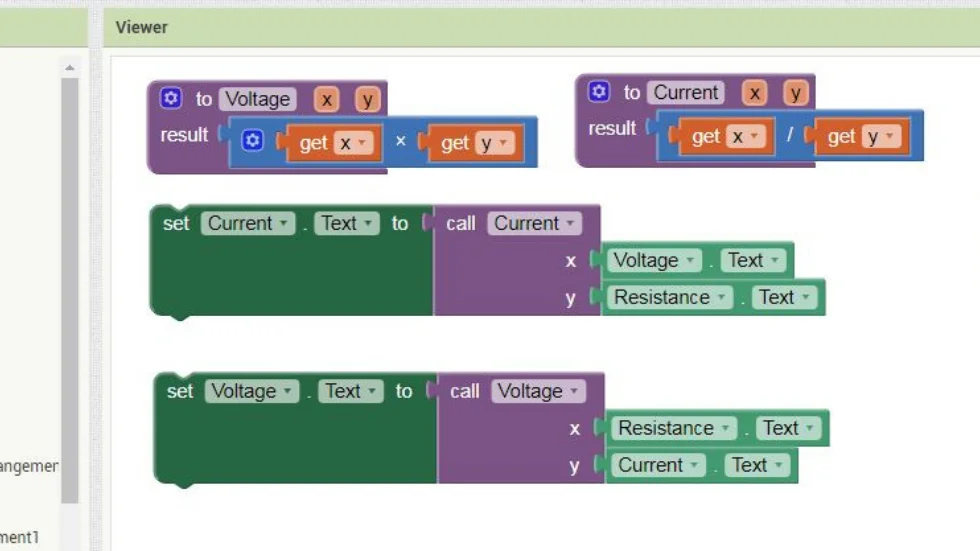Click the gear icon on the multiplication block
980x551 pixels.
pos(252,141)
